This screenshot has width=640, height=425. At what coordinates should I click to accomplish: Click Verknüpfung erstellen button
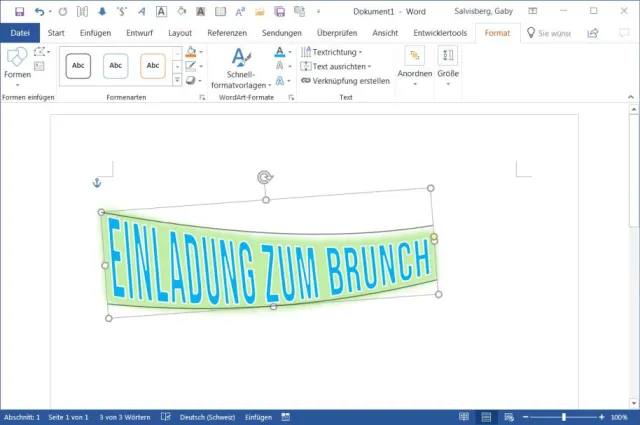pos(346,81)
